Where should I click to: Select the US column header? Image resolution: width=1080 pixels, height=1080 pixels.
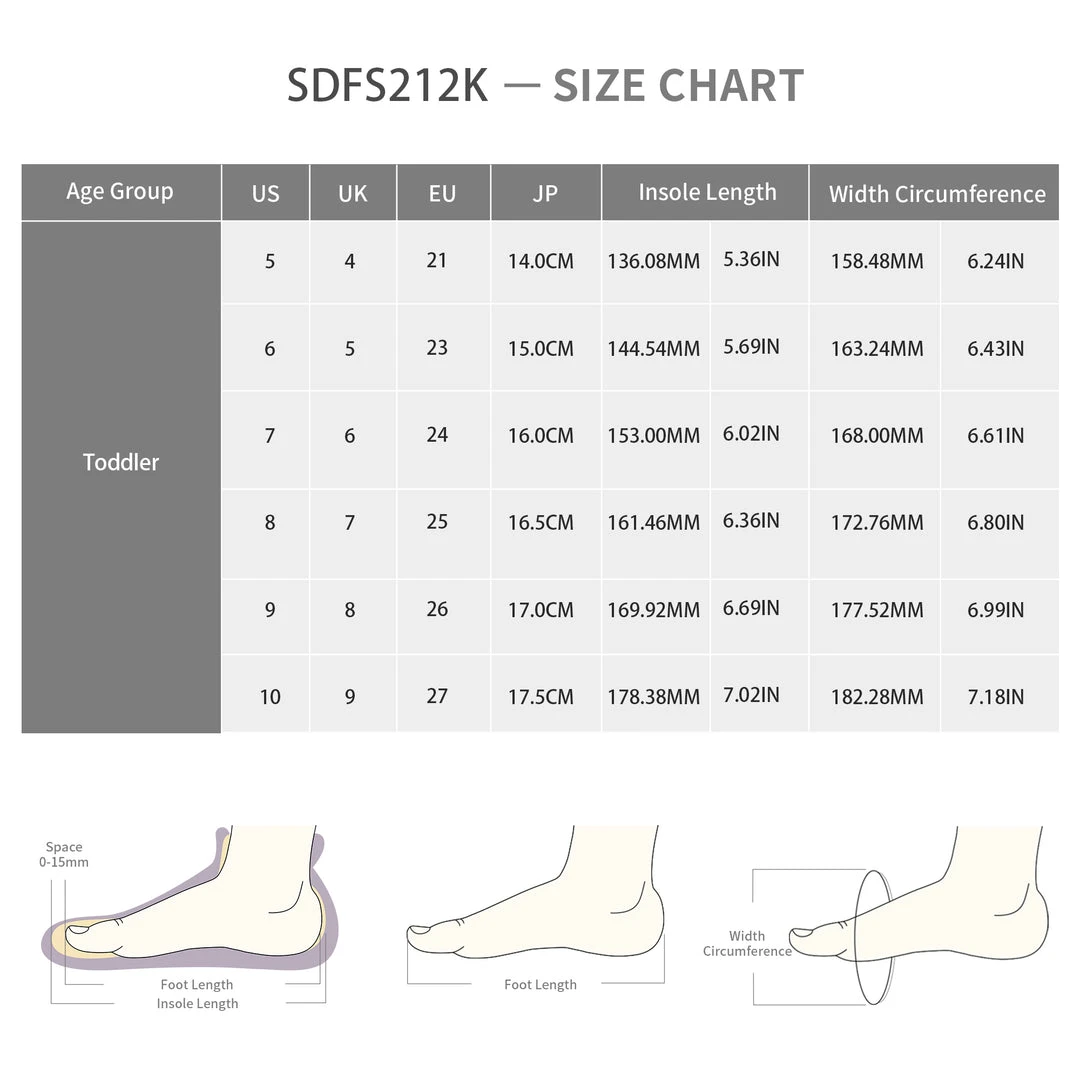[266, 193]
